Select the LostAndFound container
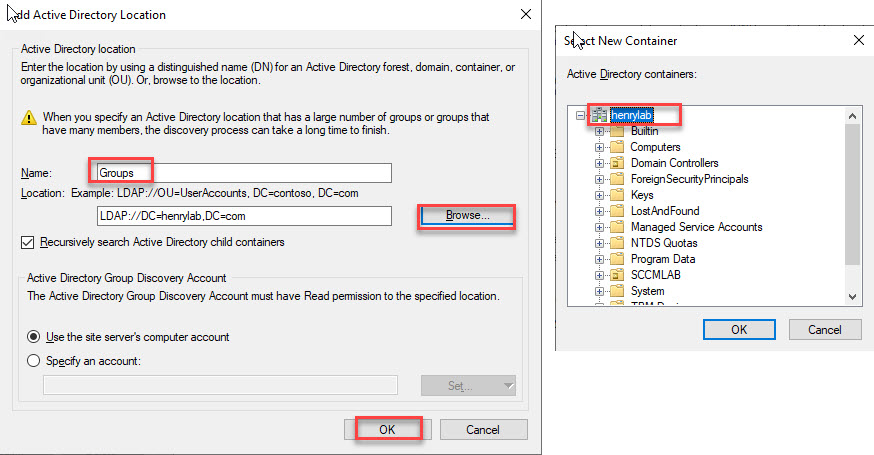 (x=664, y=211)
